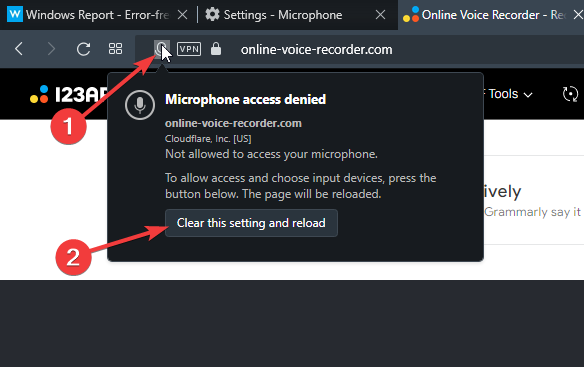
Task: Toggle the VPN badge in address bar
Action: click(x=189, y=49)
